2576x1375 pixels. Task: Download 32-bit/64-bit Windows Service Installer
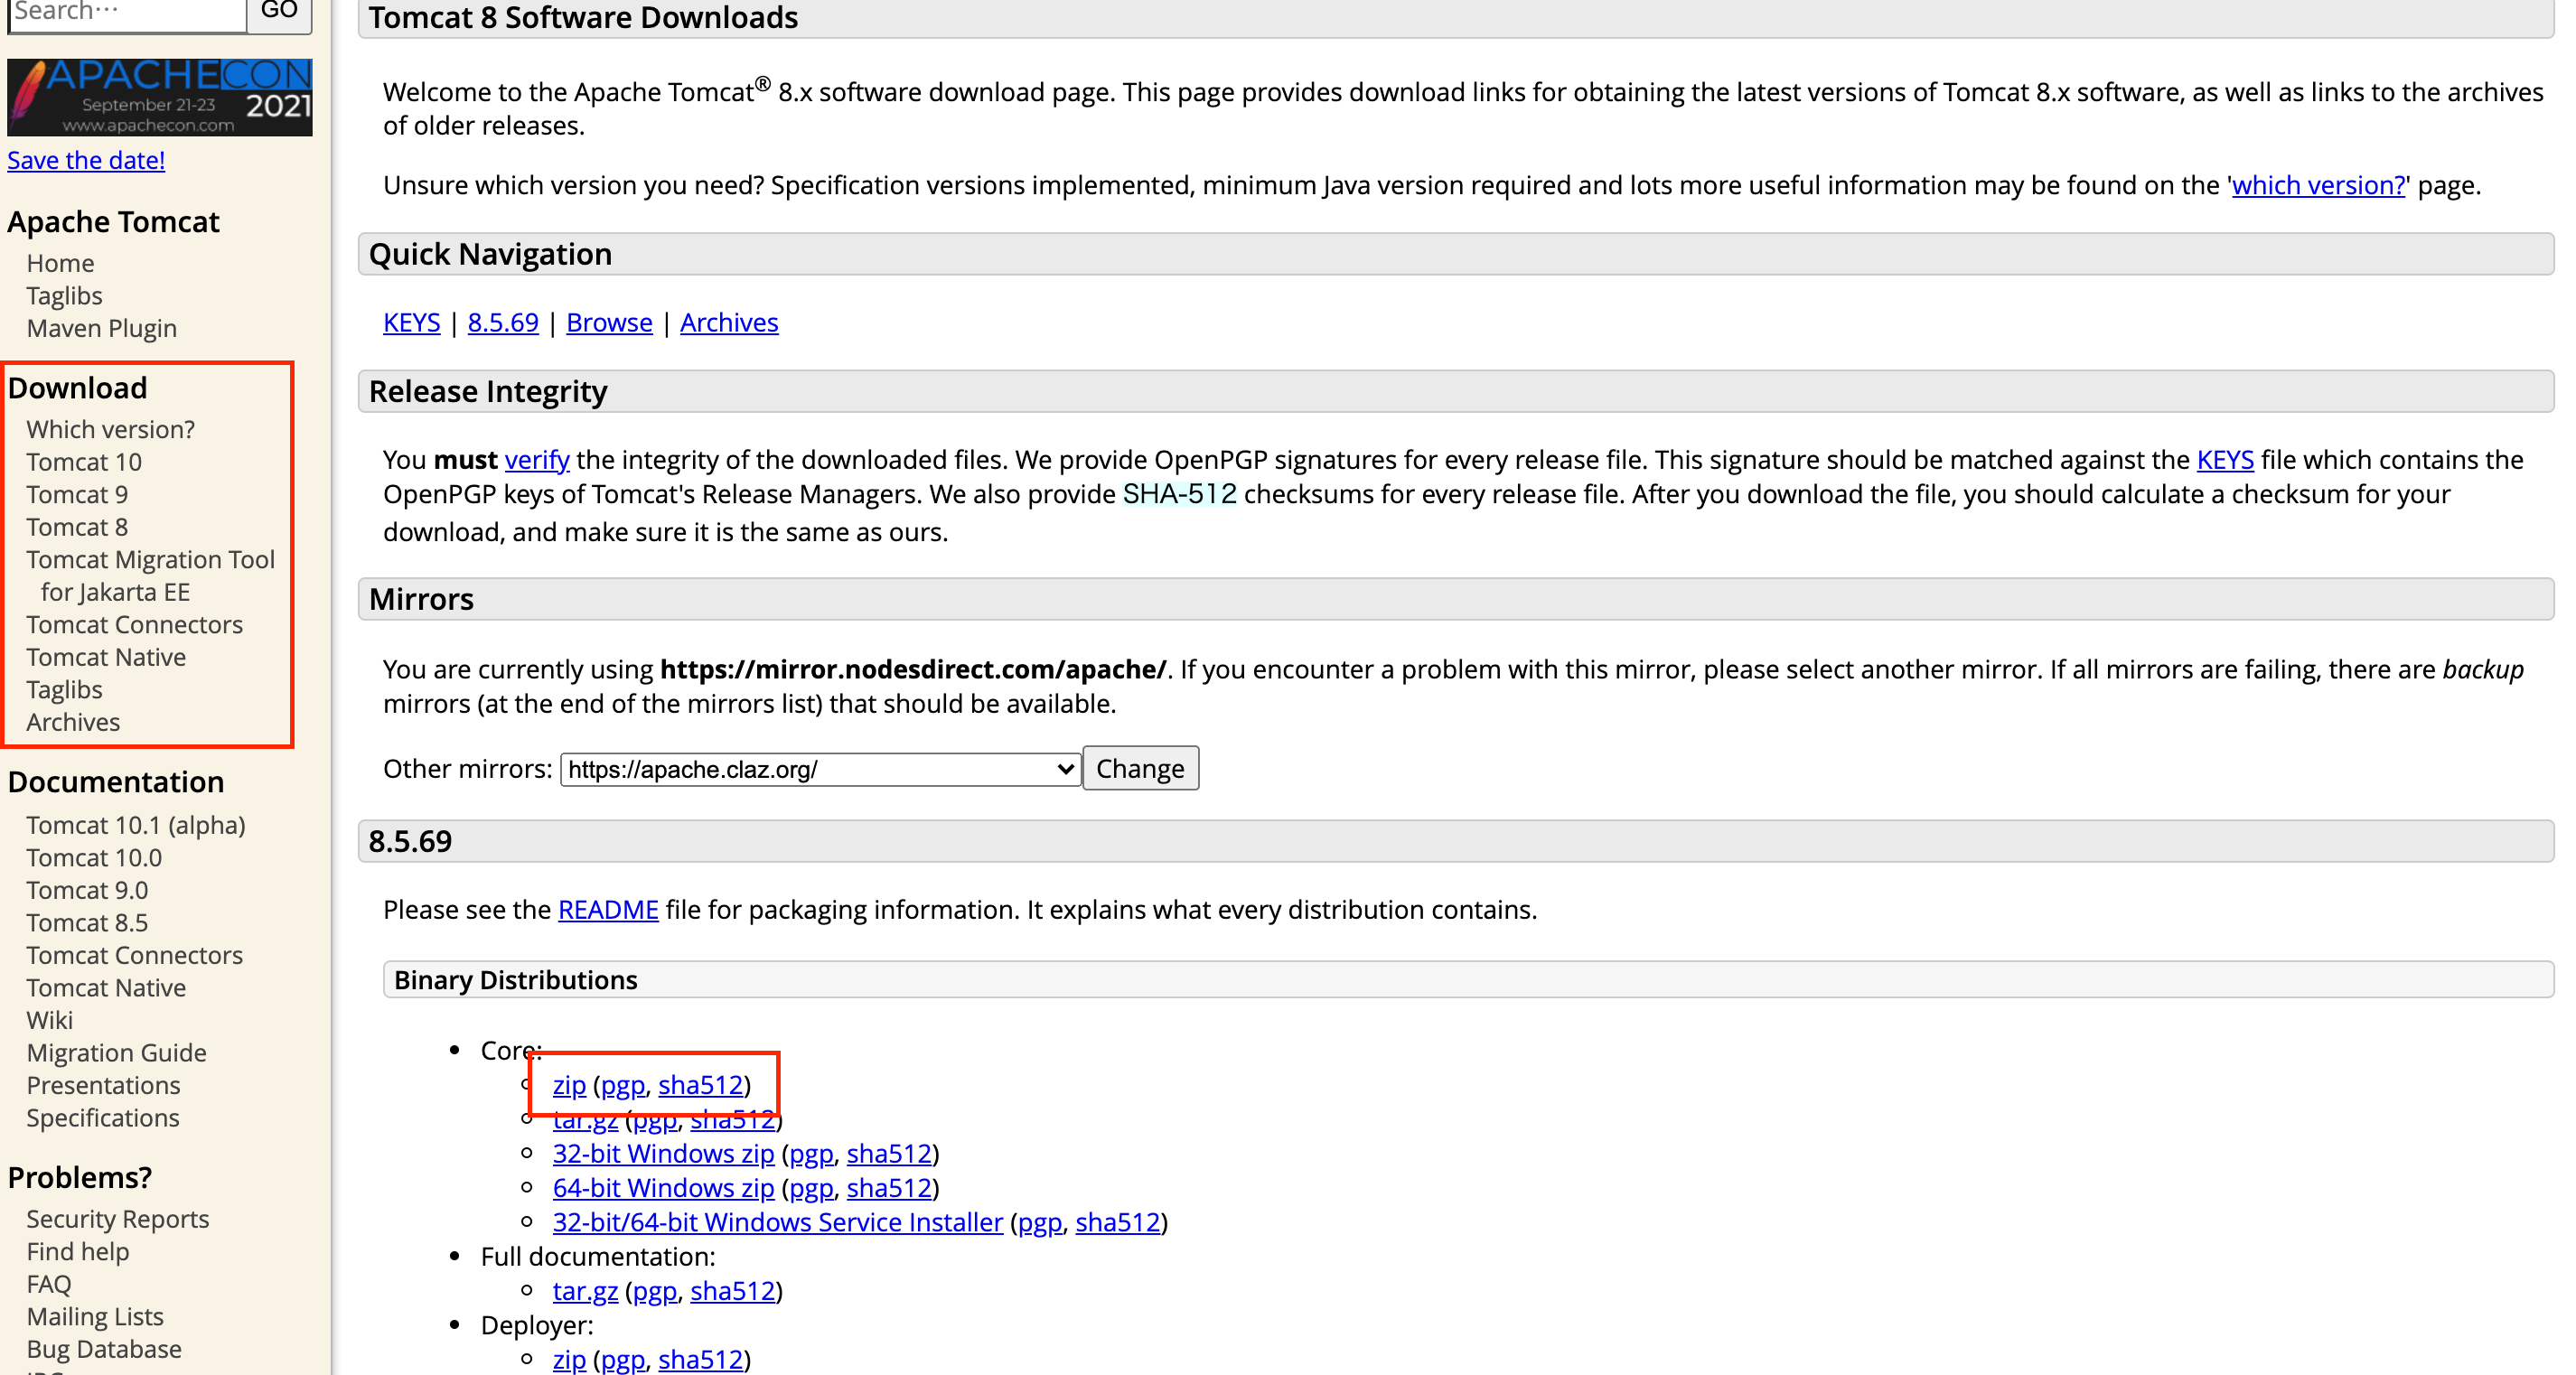(777, 1221)
